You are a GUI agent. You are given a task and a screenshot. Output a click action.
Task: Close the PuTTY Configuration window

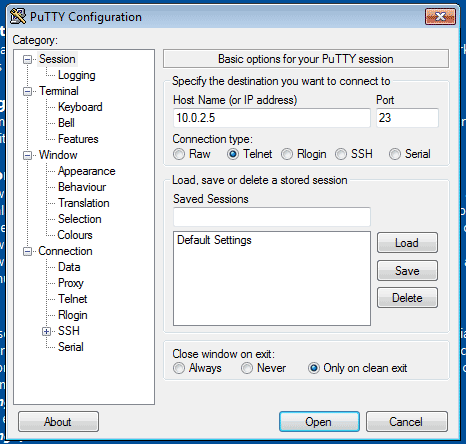440,17
